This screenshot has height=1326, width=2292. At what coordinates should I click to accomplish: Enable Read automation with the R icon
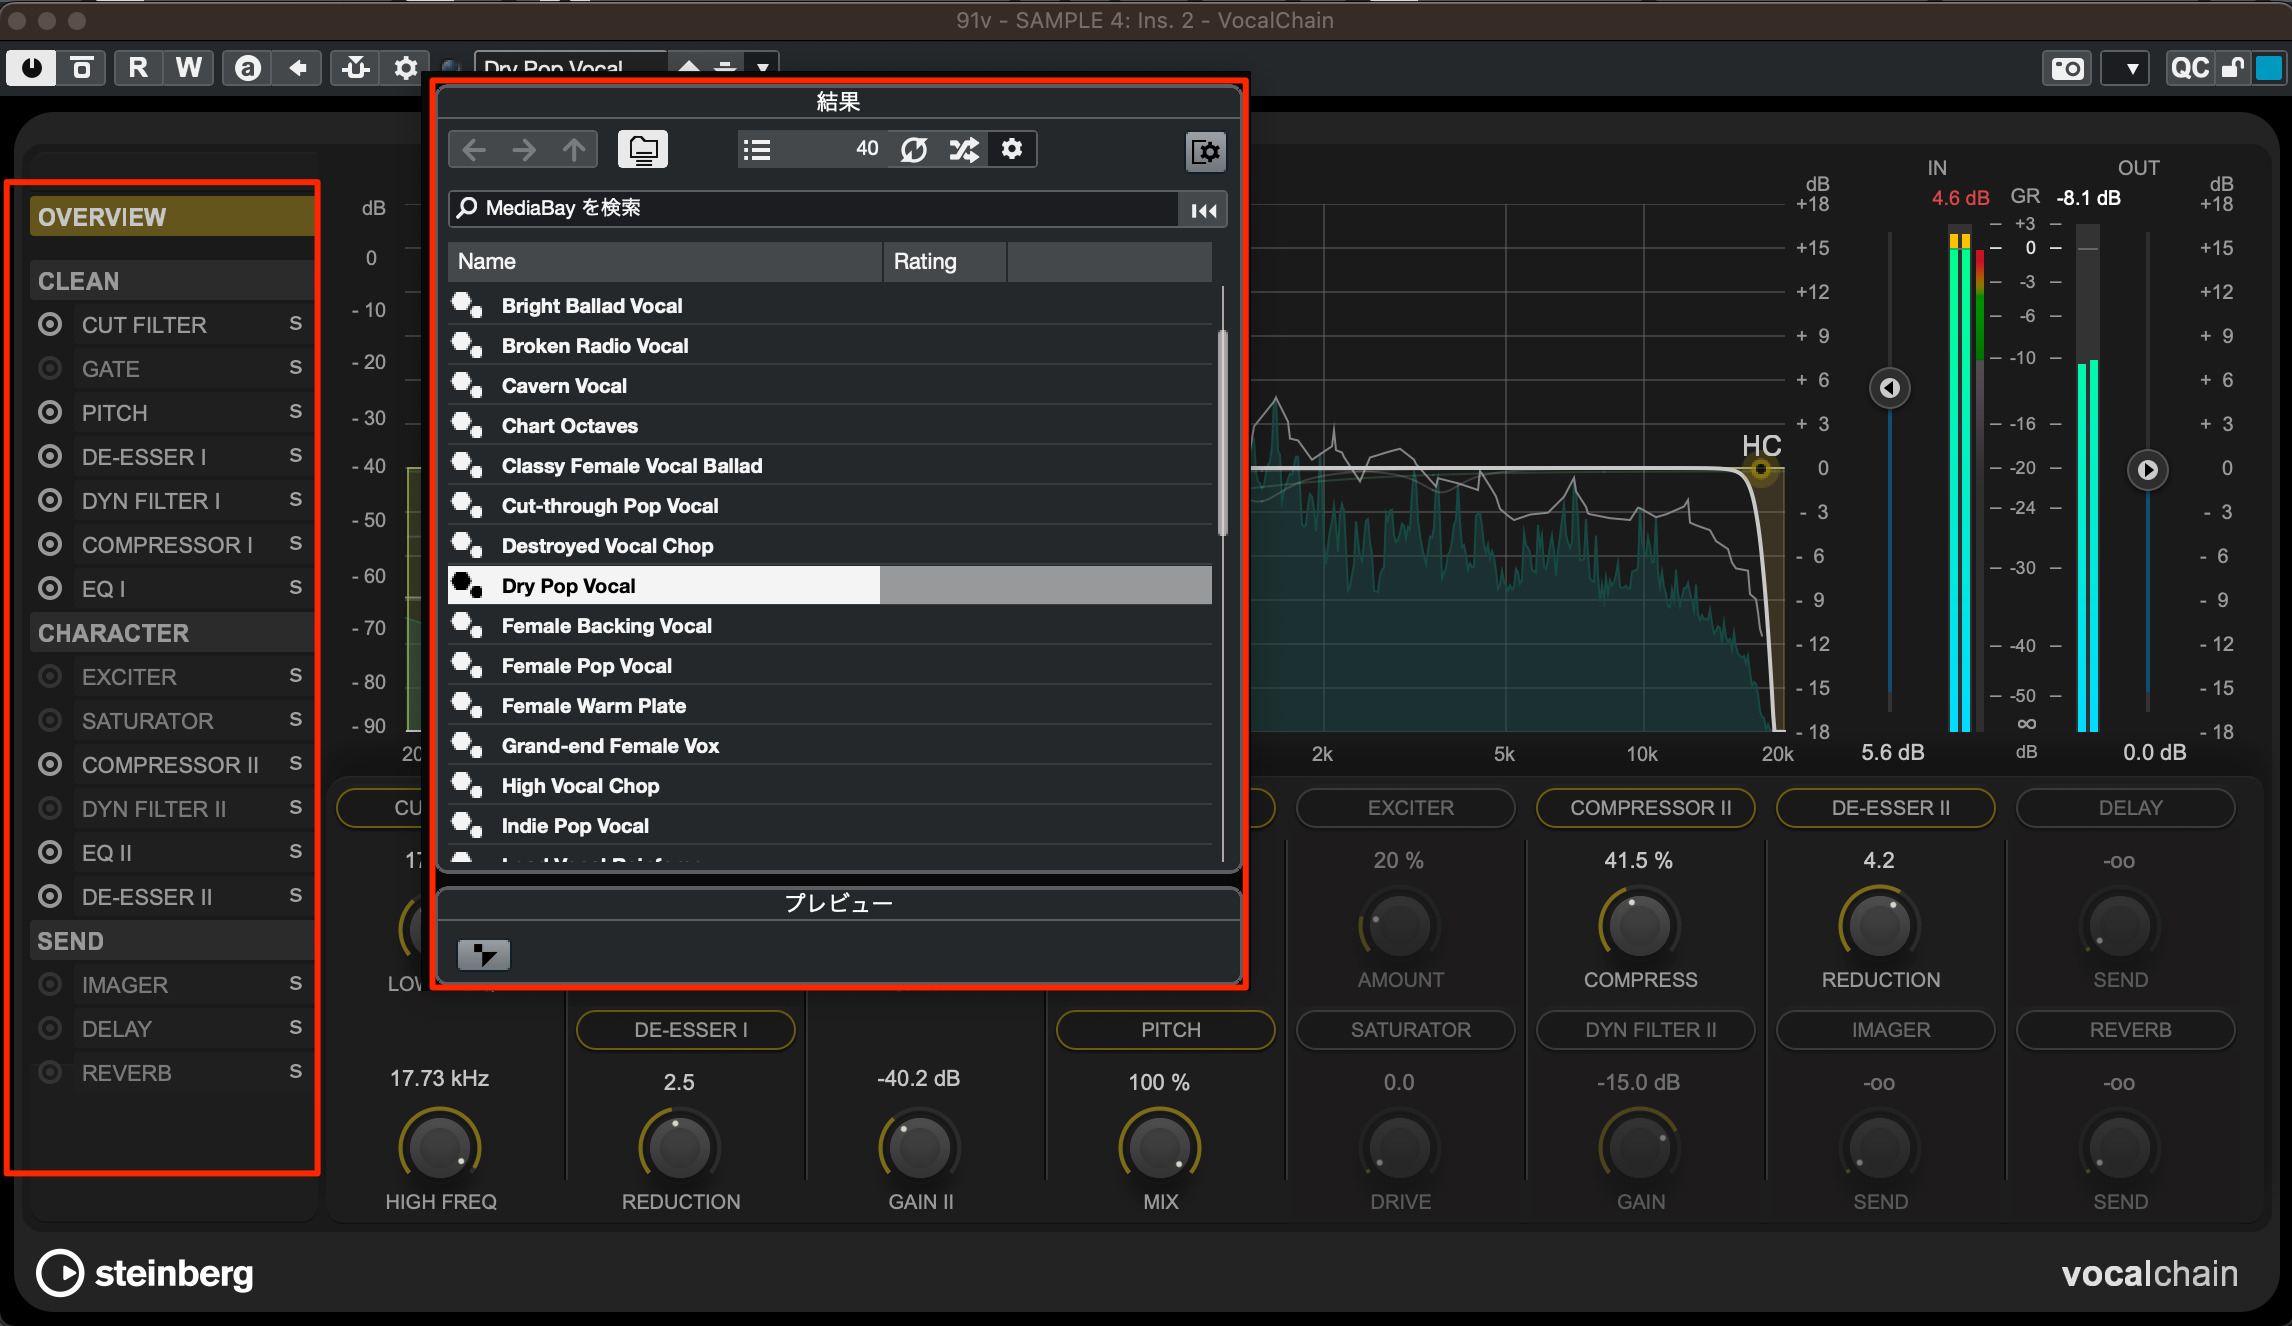pyautogui.click(x=137, y=67)
